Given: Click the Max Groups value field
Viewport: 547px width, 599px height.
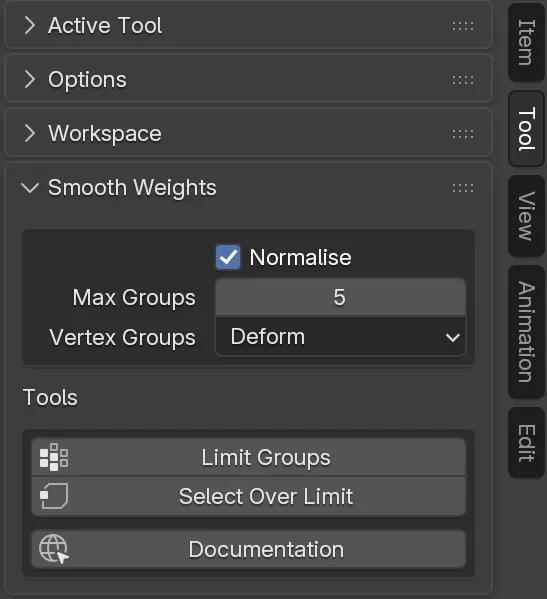Looking at the screenshot, I should pyautogui.click(x=340, y=297).
